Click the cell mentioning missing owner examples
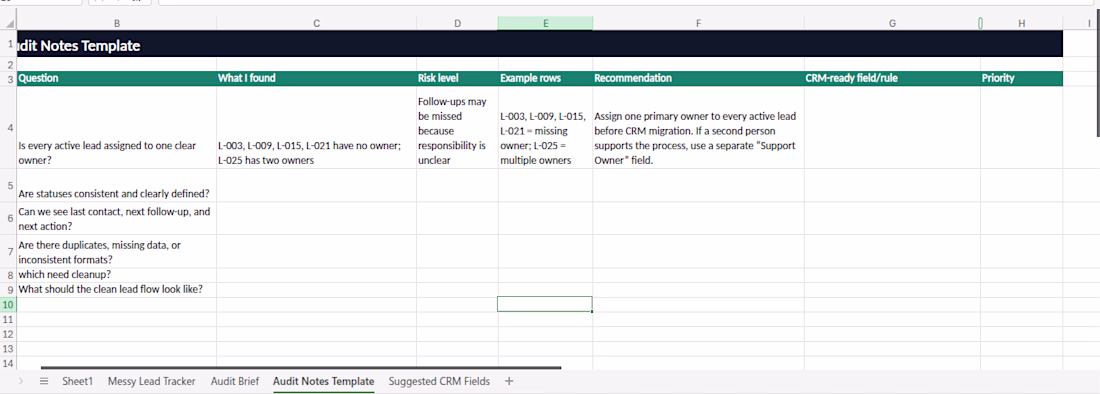 545,128
